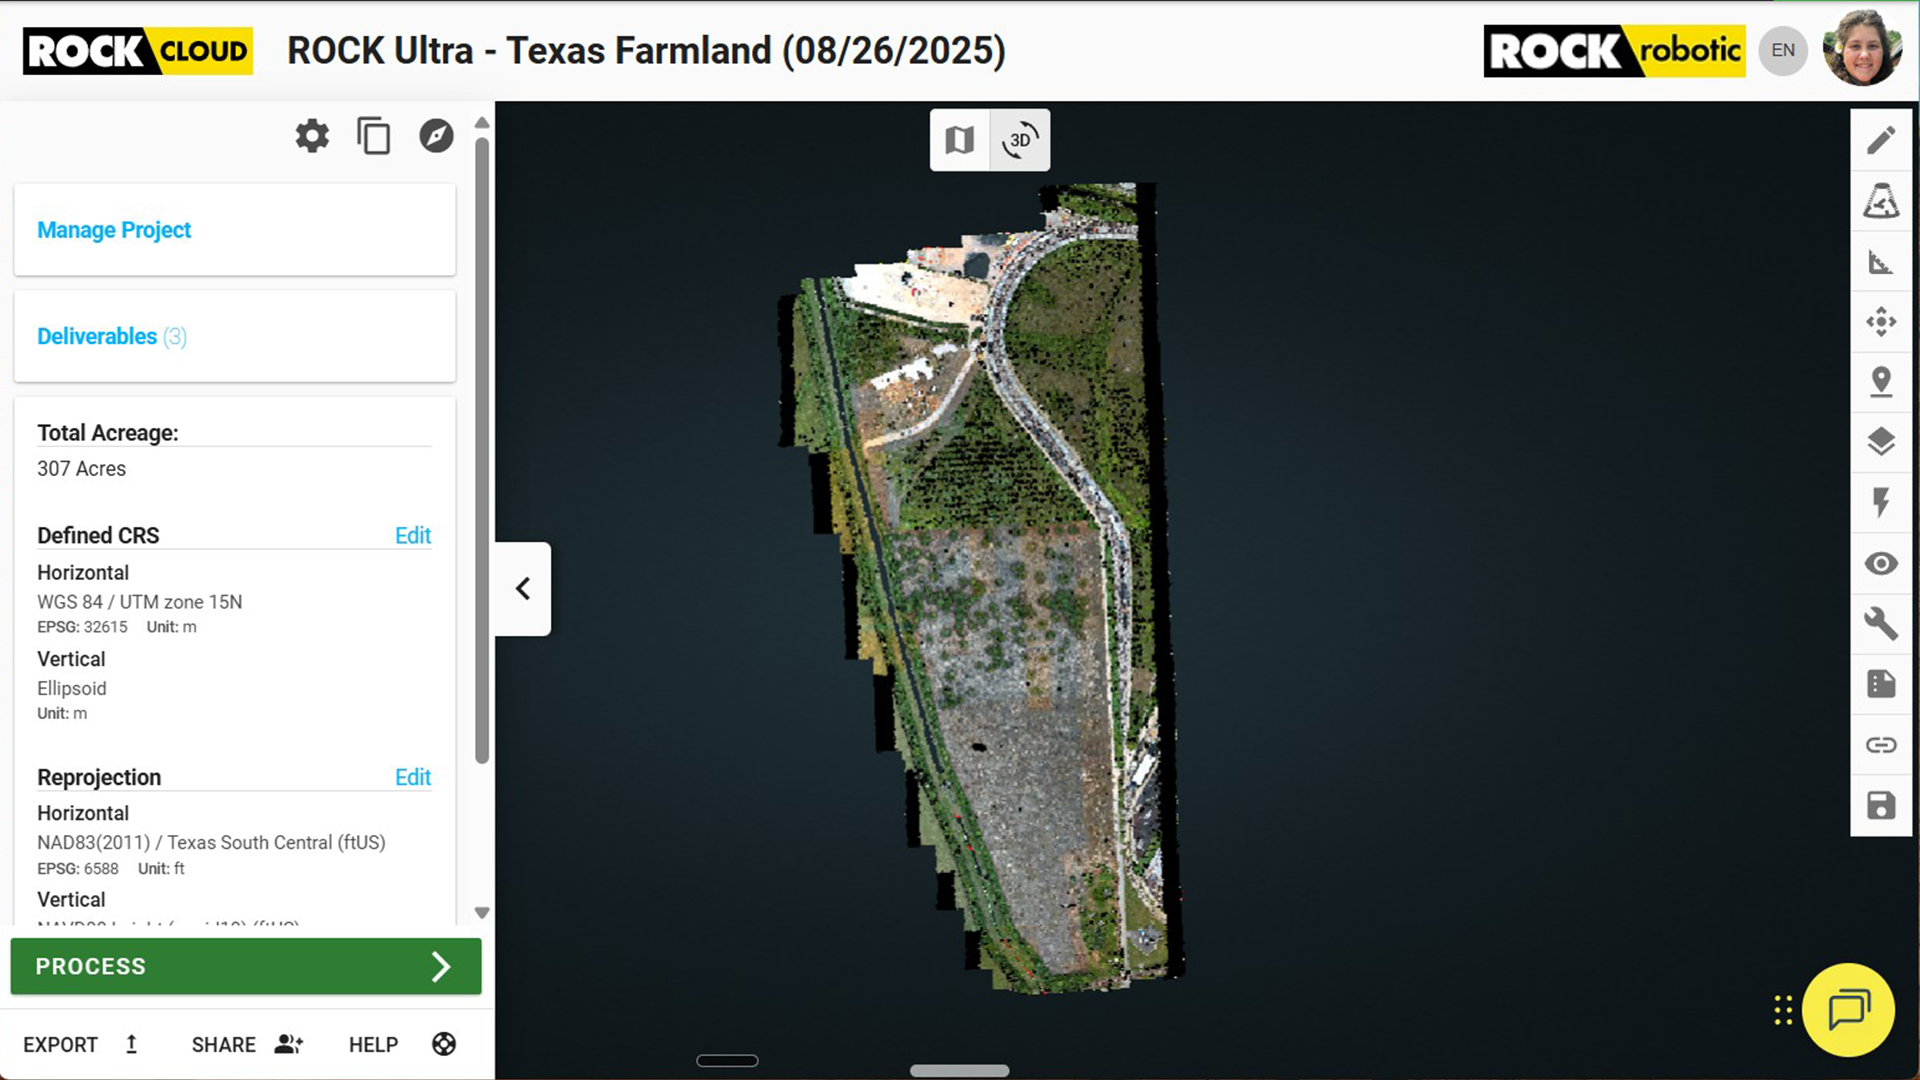Click the copy project icon

coord(373,136)
